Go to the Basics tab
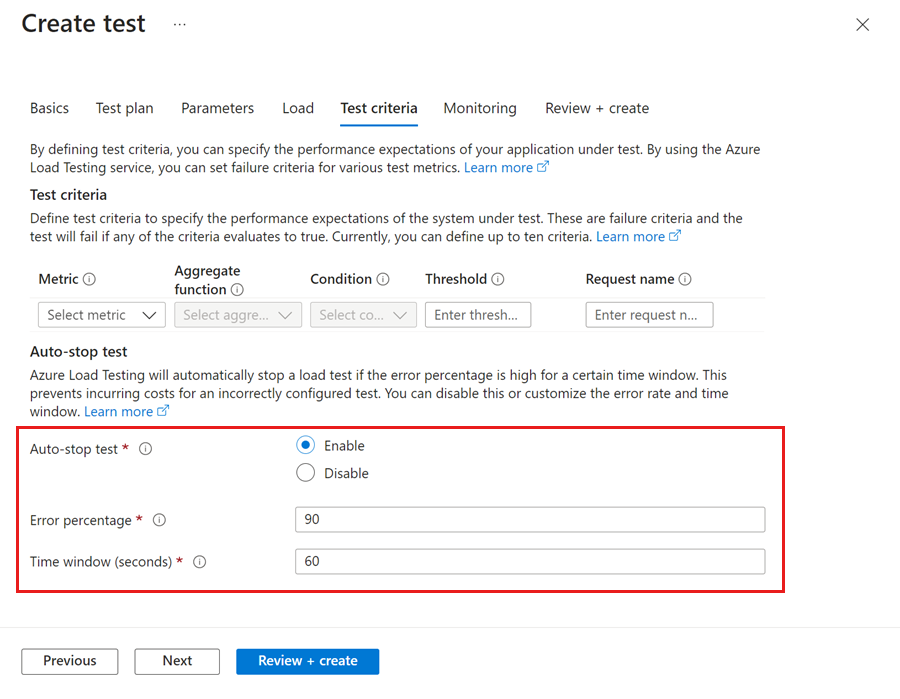900x699 pixels. [x=49, y=108]
